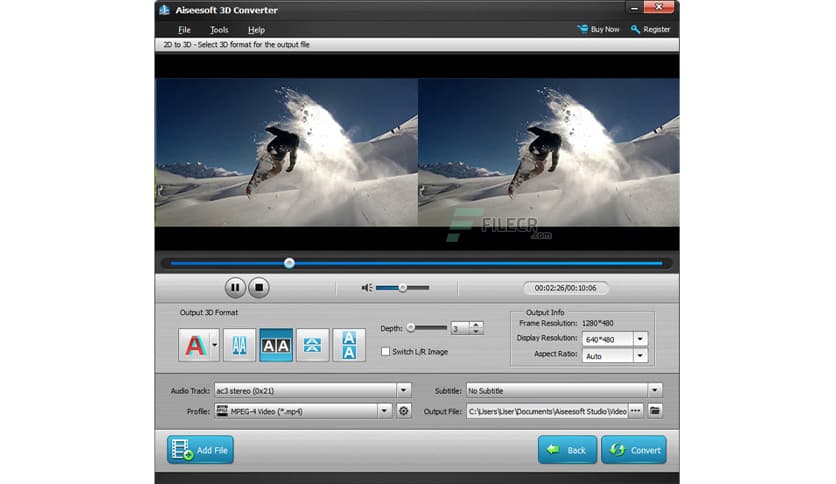836x484 pixels.
Task: Open the Audio Track dropdown
Action: (404, 390)
